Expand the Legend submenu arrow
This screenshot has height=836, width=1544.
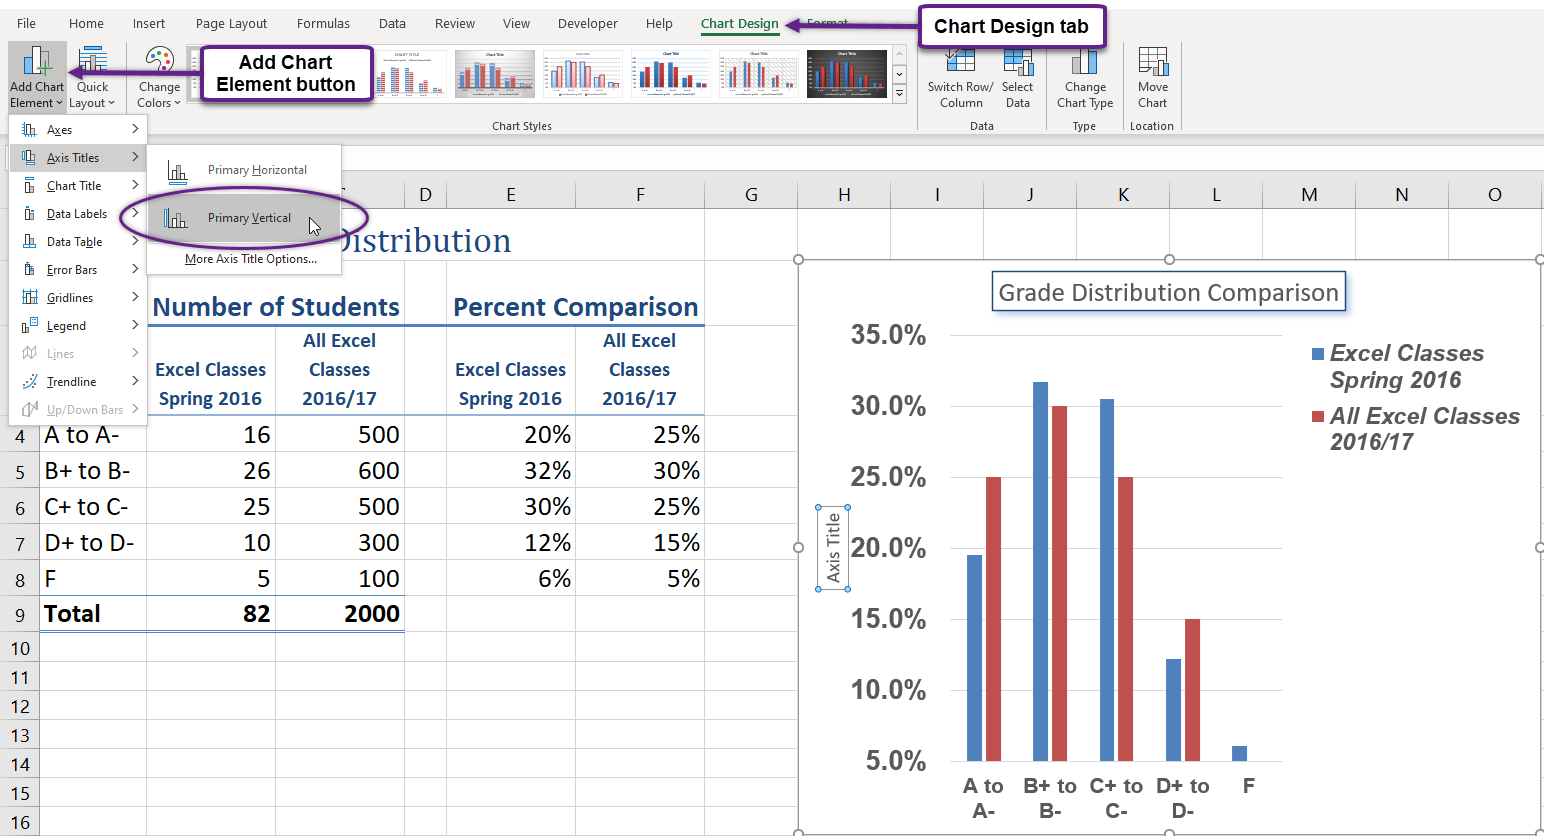(x=135, y=325)
